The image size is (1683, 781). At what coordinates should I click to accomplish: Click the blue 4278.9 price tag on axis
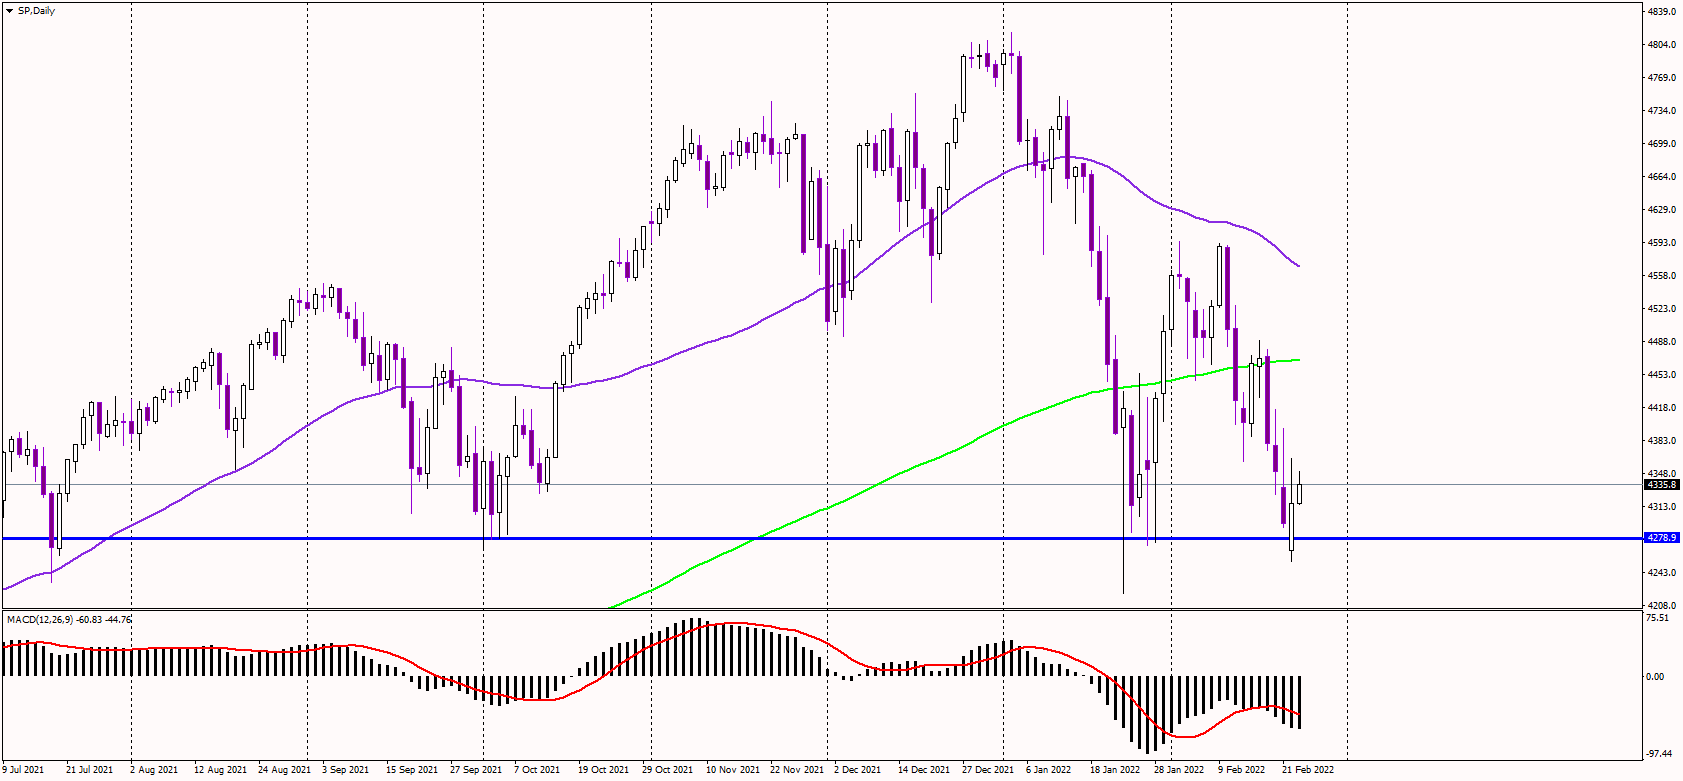(1662, 538)
